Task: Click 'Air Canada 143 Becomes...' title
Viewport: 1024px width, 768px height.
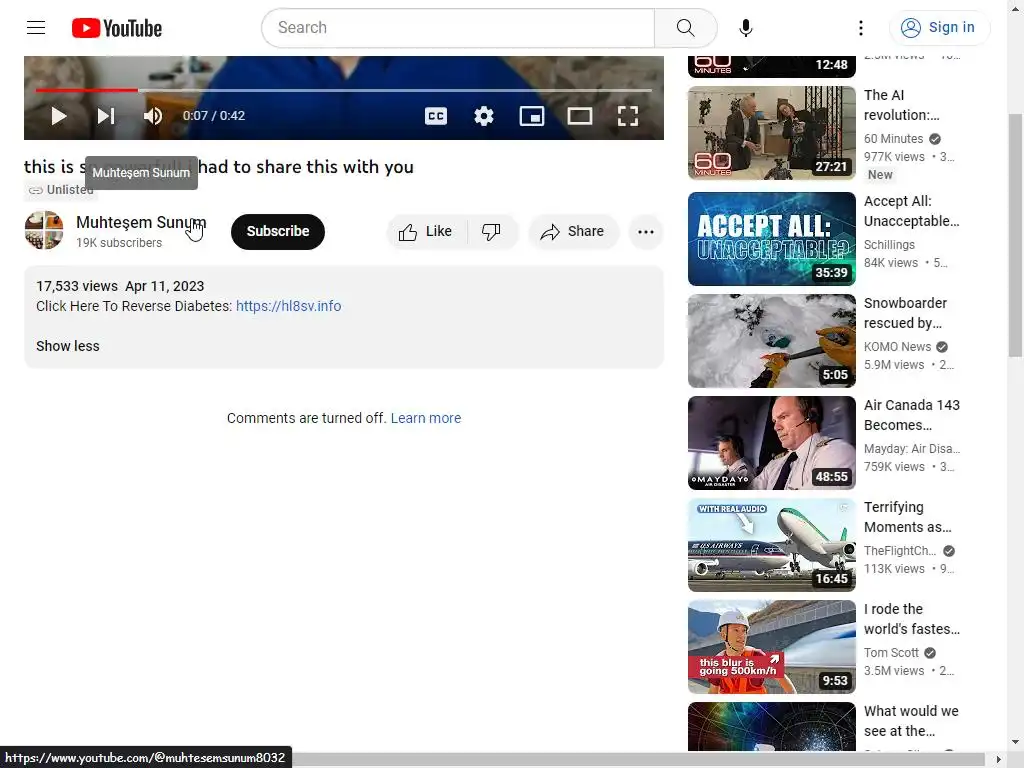Action: 912,415
